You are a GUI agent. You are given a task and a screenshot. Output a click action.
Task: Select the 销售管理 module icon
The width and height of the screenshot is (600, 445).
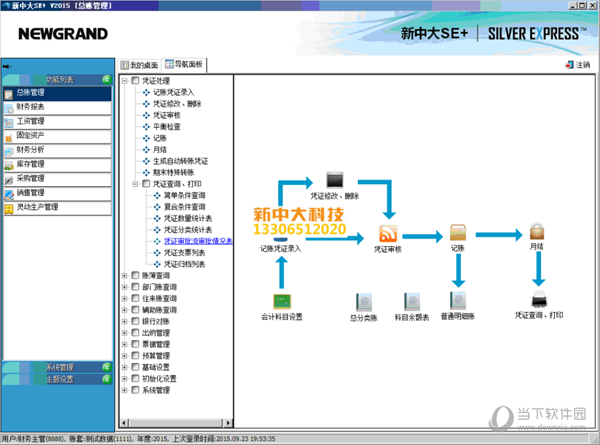click(9, 194)
